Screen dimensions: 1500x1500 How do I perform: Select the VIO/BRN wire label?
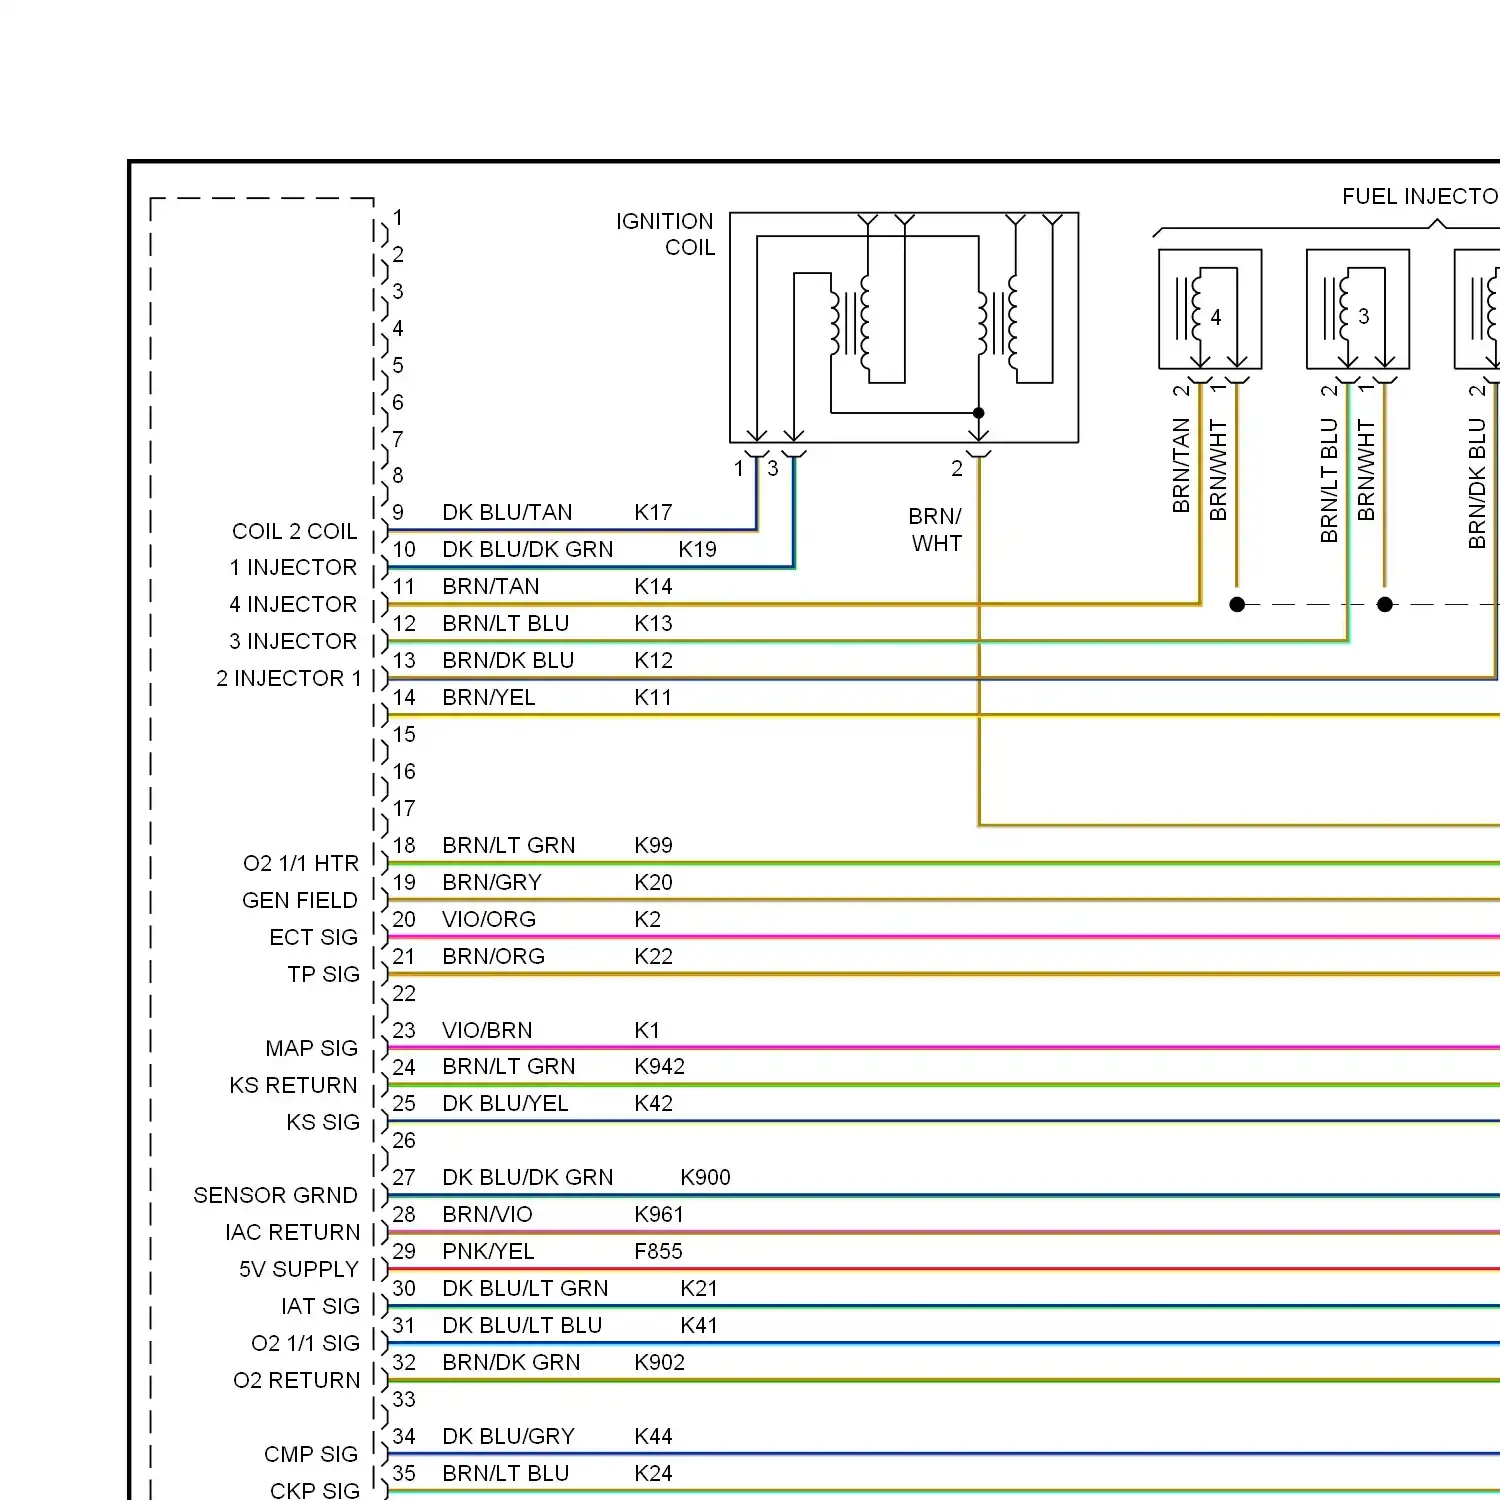(x=487, y=1030)
